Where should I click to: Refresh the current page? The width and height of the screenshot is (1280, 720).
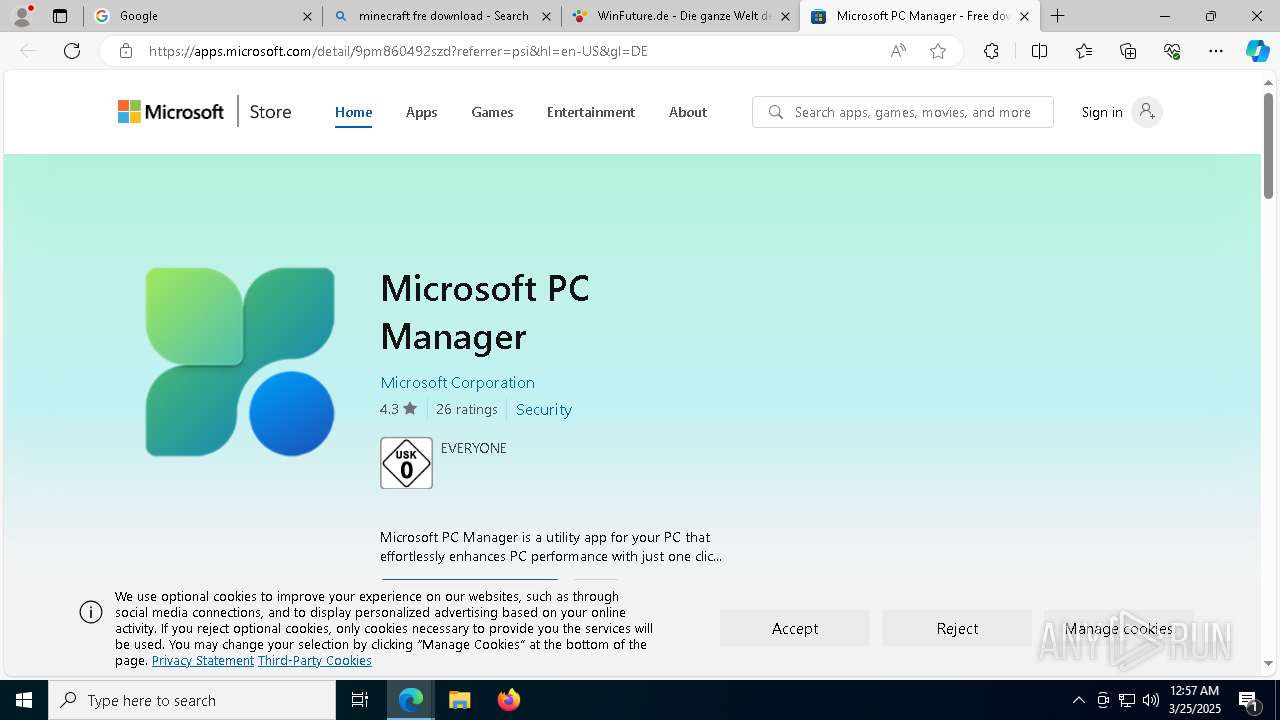click(72, 51)
